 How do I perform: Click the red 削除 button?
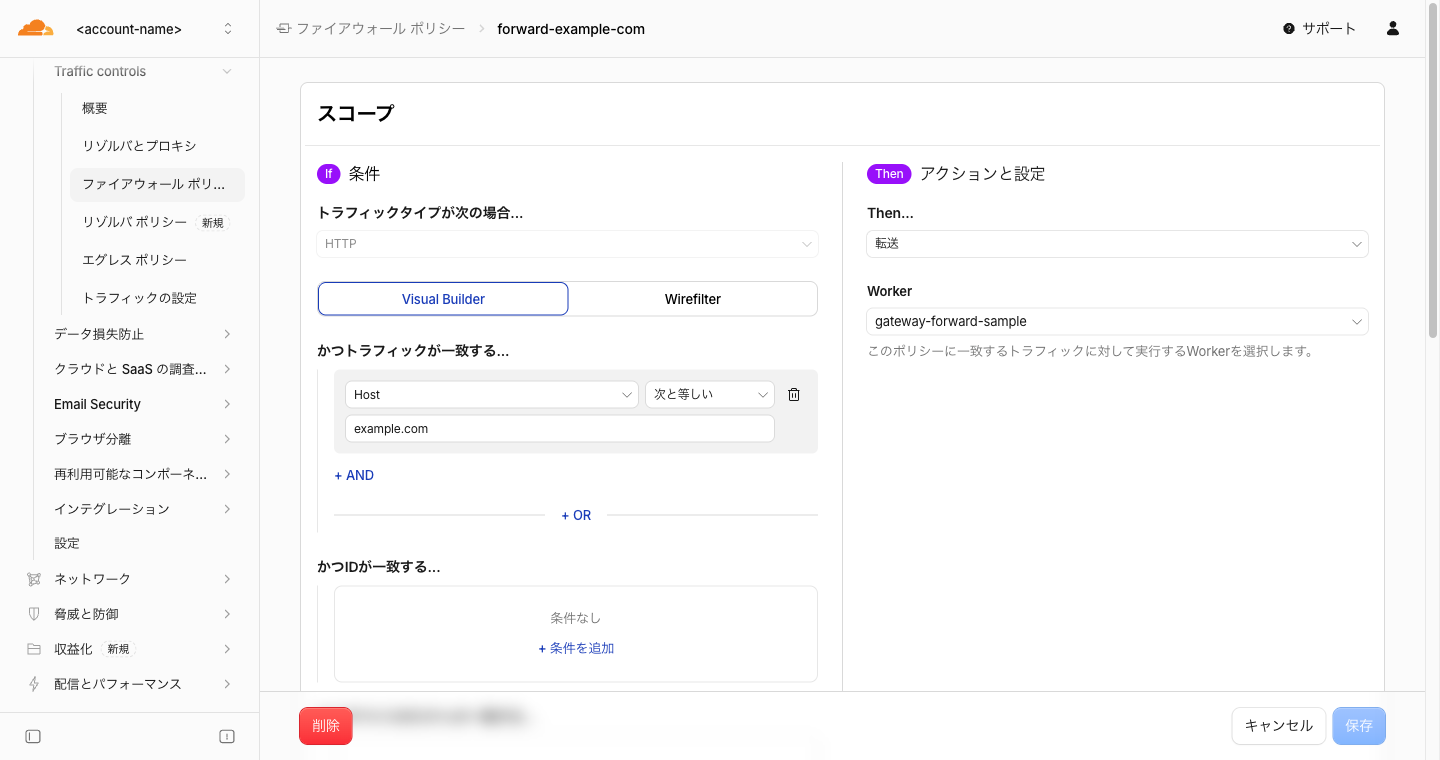[x=326, y=726]
